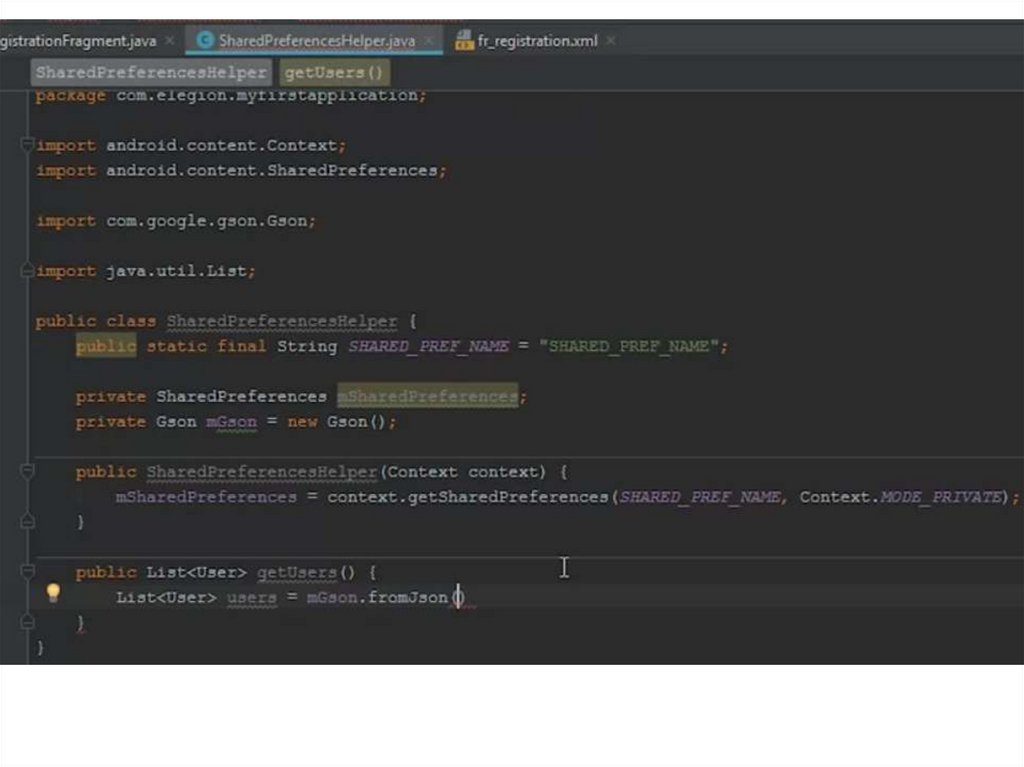1024x767 pixels.
Task: Click the highlighted mSharedPreferences field name
Action: click(427, 396)
